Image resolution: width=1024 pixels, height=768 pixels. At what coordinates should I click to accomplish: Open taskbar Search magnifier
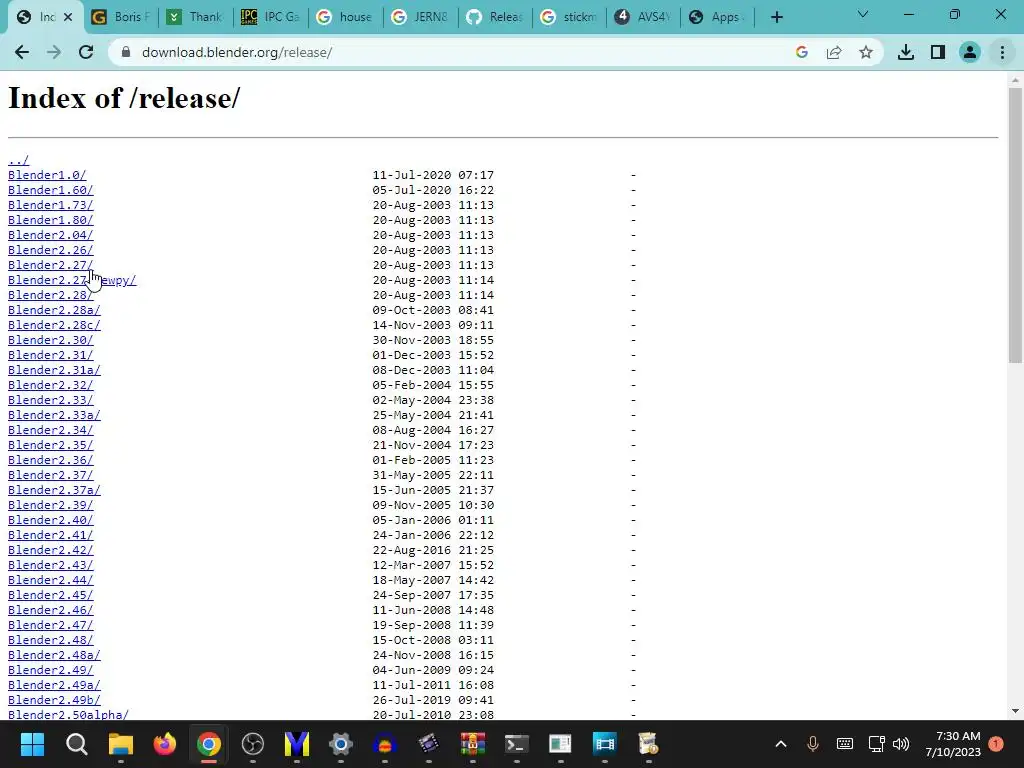point(76,744)
